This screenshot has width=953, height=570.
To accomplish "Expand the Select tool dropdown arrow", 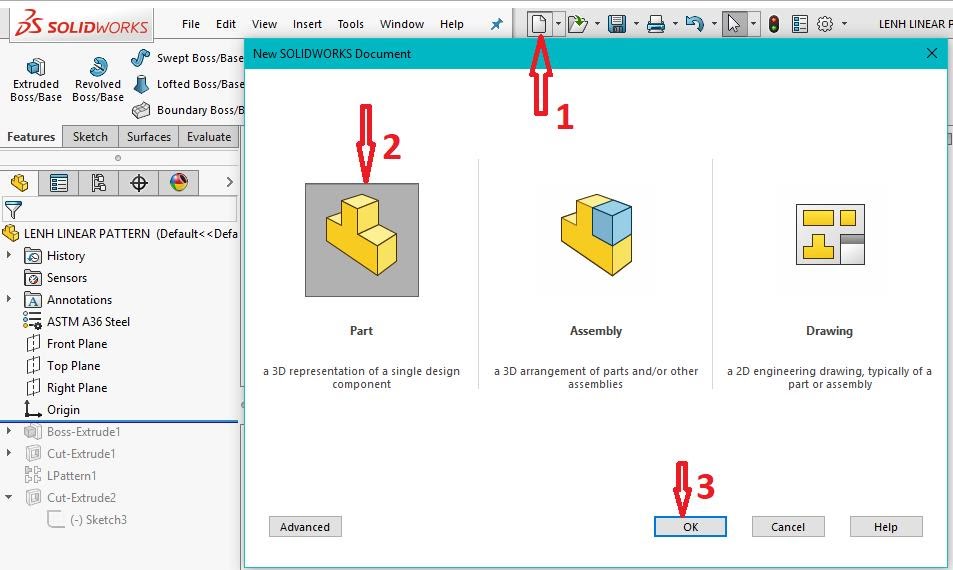I will pyautogui.click(x=754, y=24).
